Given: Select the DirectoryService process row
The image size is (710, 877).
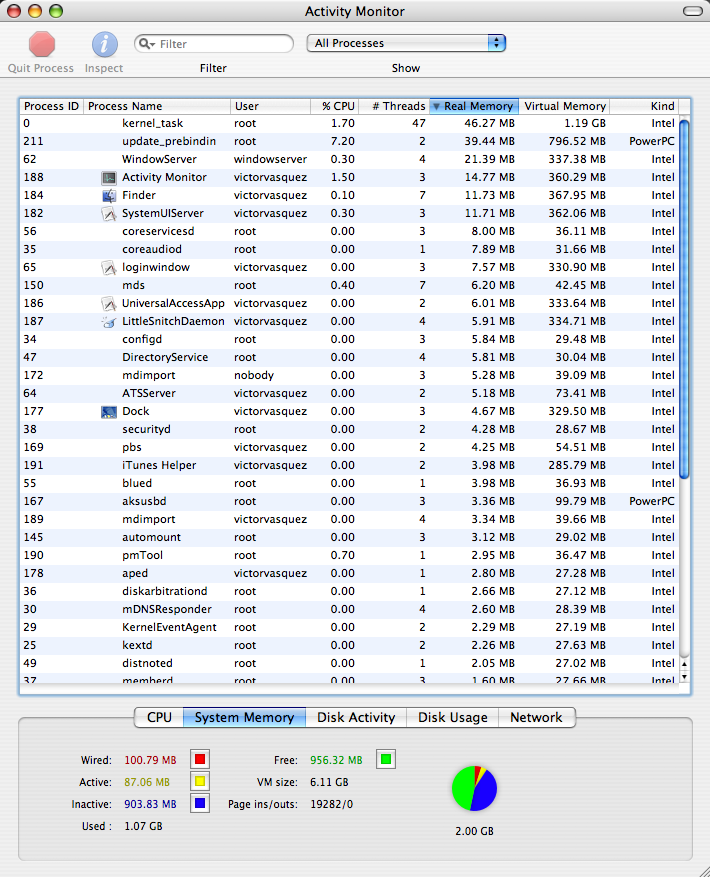Looking at the screenshot, I should tap(349, 357).
